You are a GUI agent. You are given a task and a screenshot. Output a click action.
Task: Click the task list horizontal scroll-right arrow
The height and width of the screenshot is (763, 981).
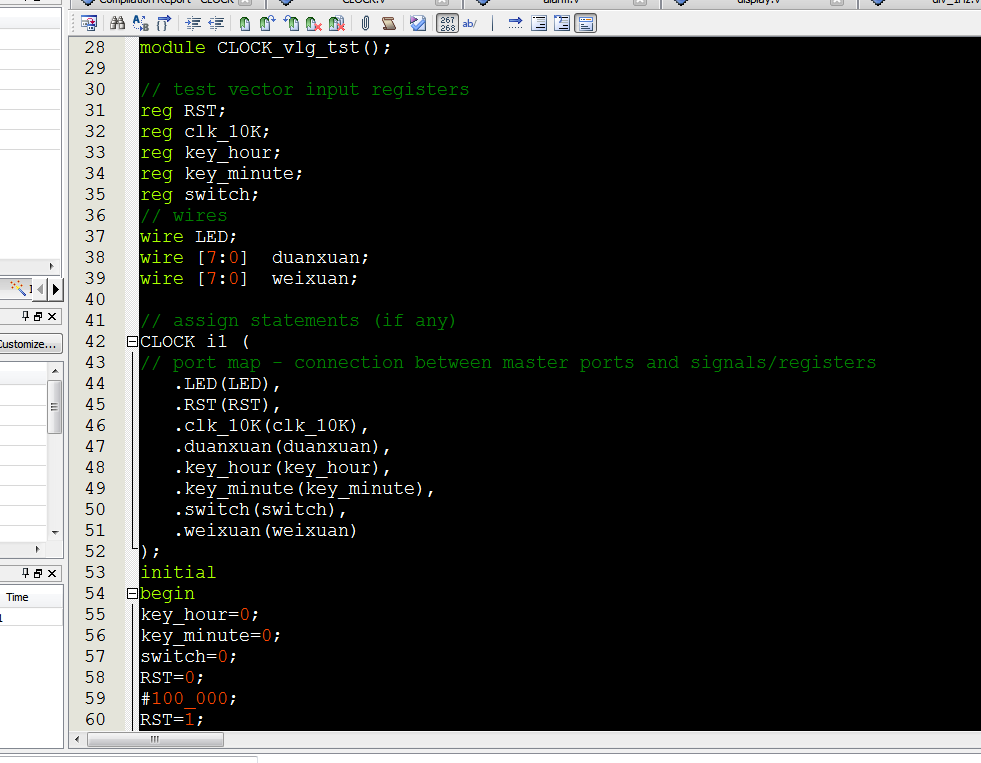click(38, 549)
